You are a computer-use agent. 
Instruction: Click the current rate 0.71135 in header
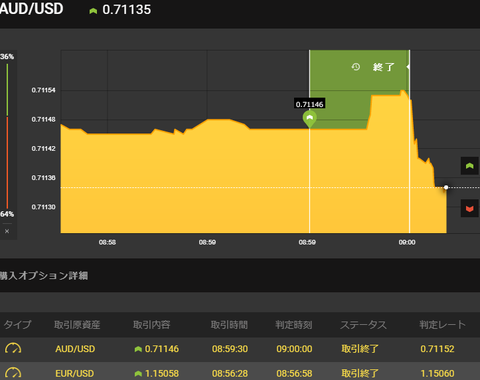127,10
